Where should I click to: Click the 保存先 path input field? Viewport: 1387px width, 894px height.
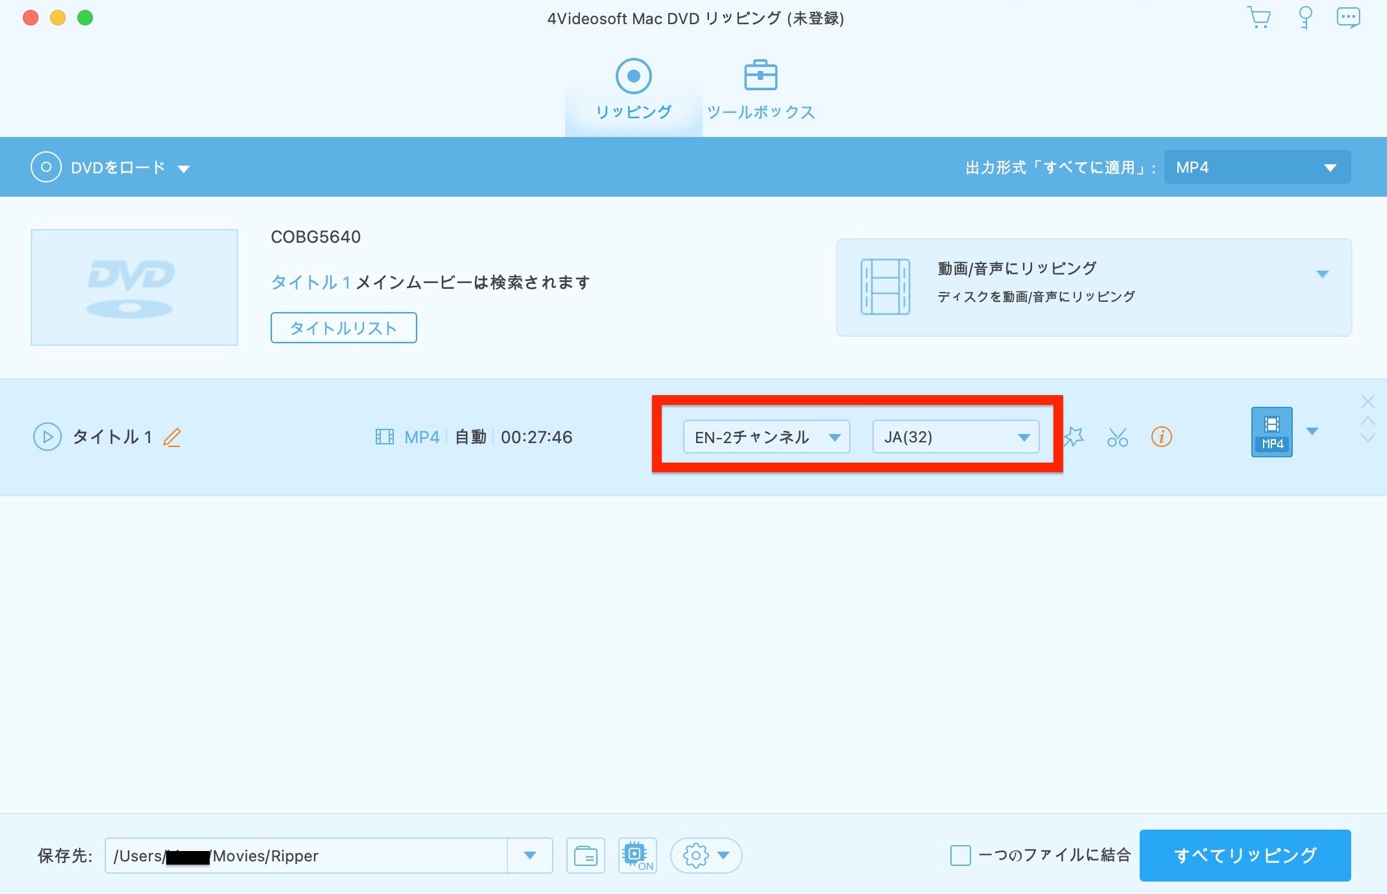point(306,856)
